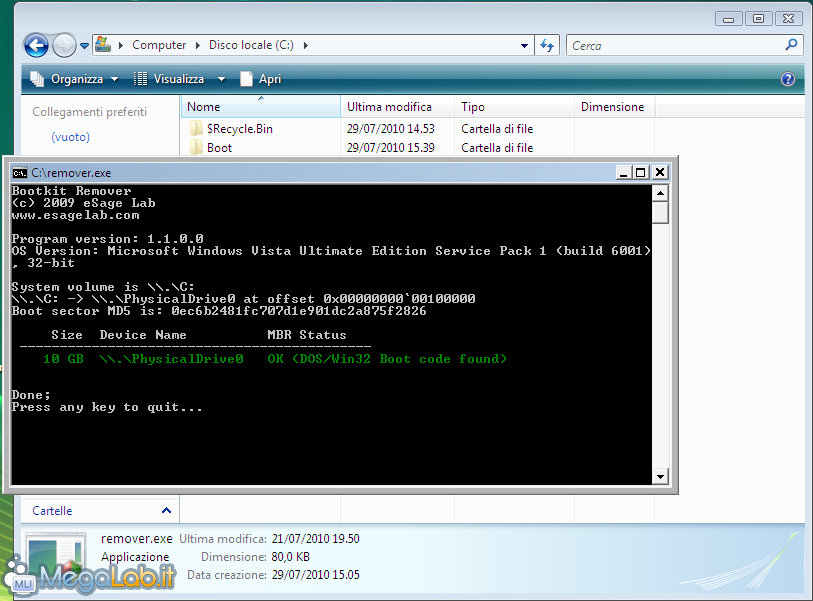
Task: Select Computer in the address breadcrumb
Action: [159, 45]
